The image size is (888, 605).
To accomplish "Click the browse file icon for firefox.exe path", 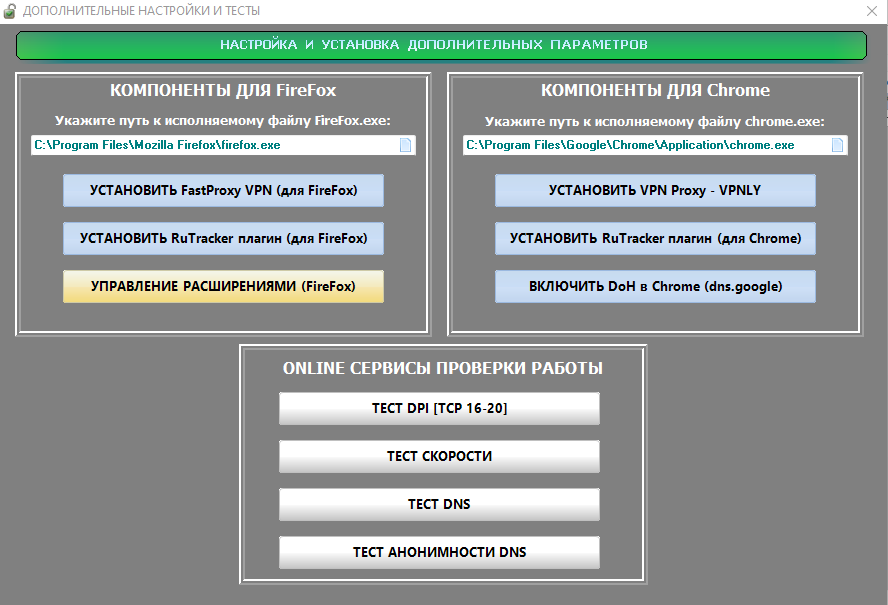I will [406, 145].
